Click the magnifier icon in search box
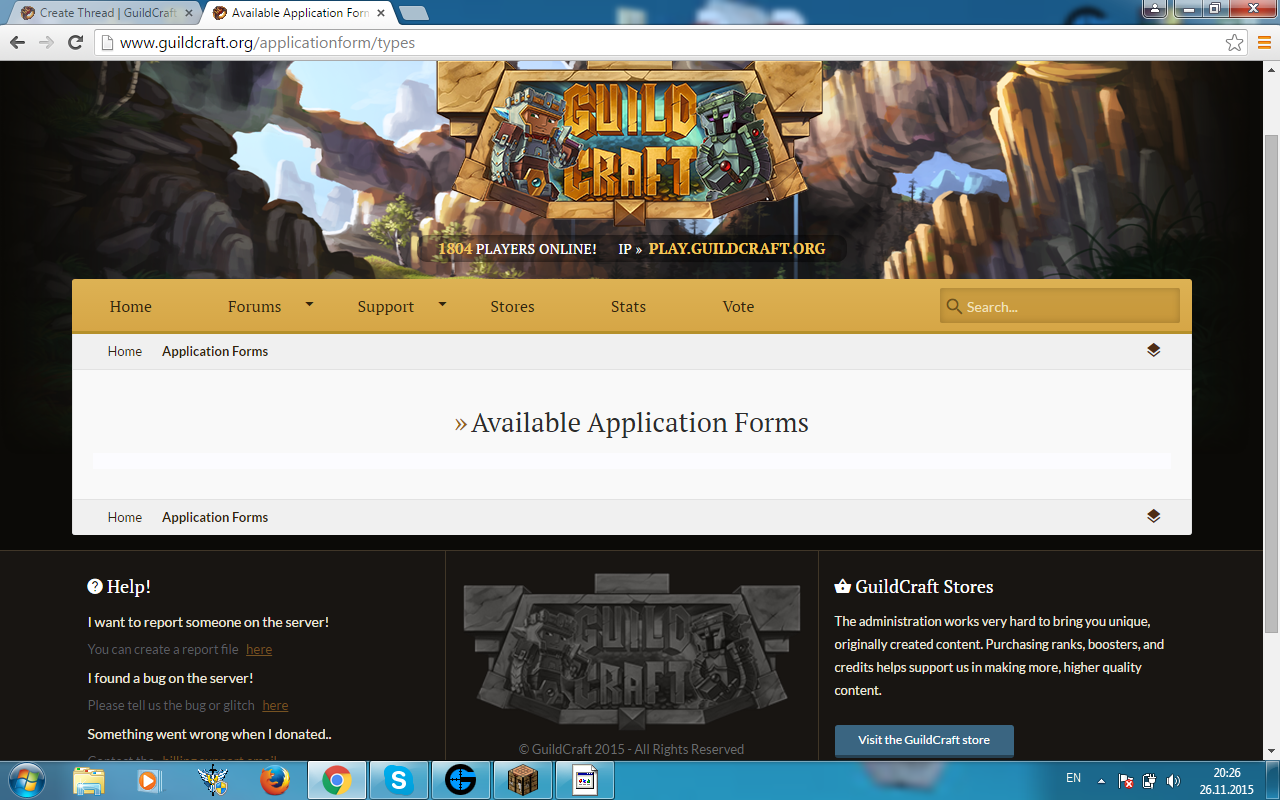The width and height of the screenshot is (1280, 800). pyautogui.click(x=954, y=306)
